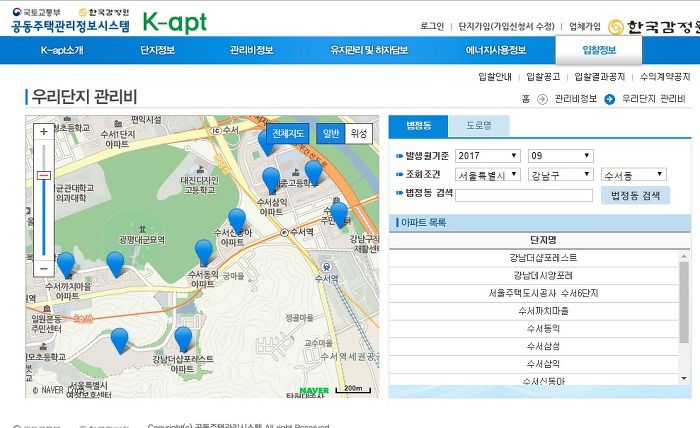Click 관리비정보 in the breadcrumb
This screenshot has height=428, width=700.
click(575, 99)
